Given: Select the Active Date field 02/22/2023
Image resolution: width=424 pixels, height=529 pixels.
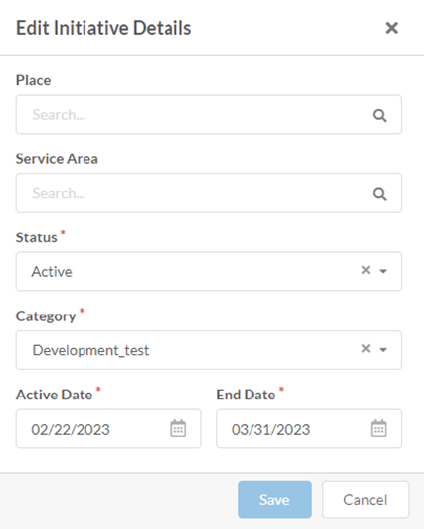Looking at the screenshot, I should click(109, 428).
